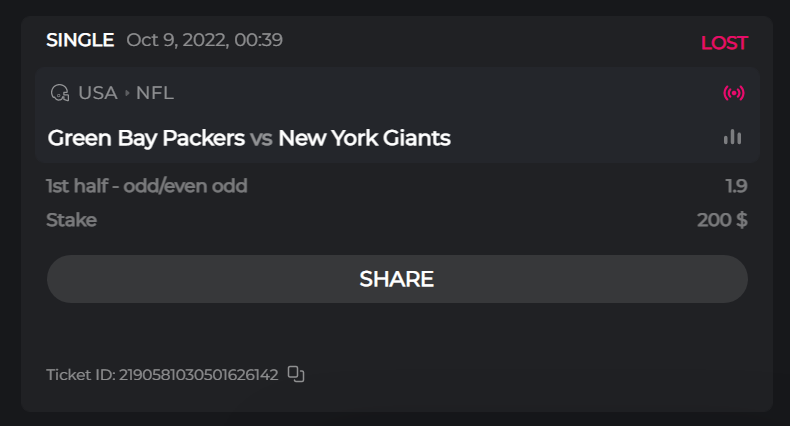The width and height of the screenshot is (790, 426).
Task: Click the 200 $ stake amount
Action: (722, 220)
